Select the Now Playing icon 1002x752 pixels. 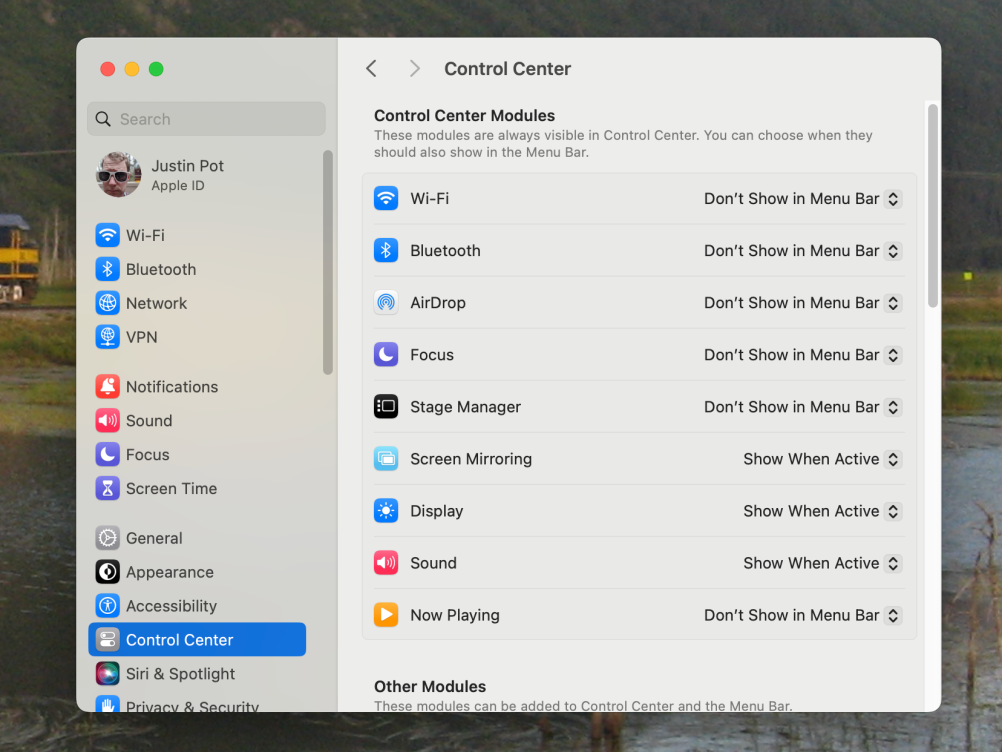click(x=386, y=615)
